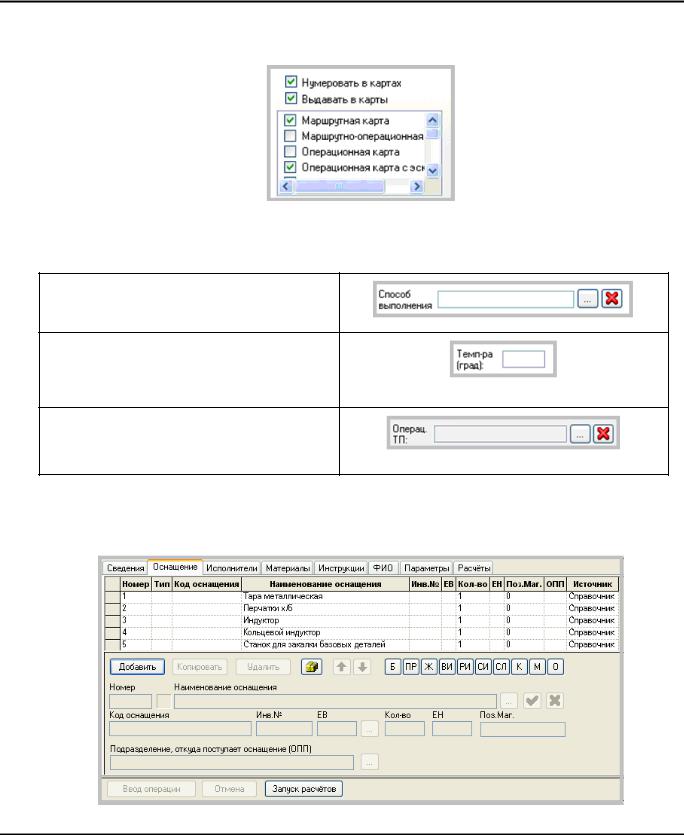Click the card list scroll-left arrow
The image size is (684, 835).
pos(286,186)
